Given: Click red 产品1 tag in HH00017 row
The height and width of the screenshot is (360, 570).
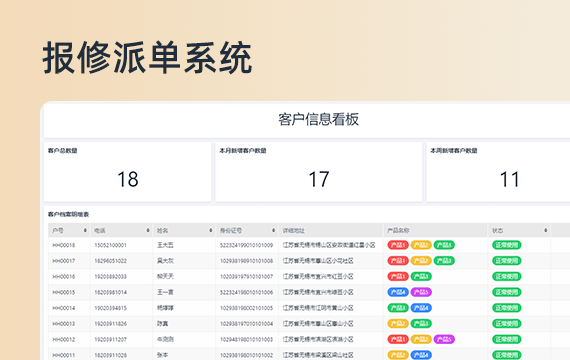Looking at the screenshot, I should click(x=398, y=261).
